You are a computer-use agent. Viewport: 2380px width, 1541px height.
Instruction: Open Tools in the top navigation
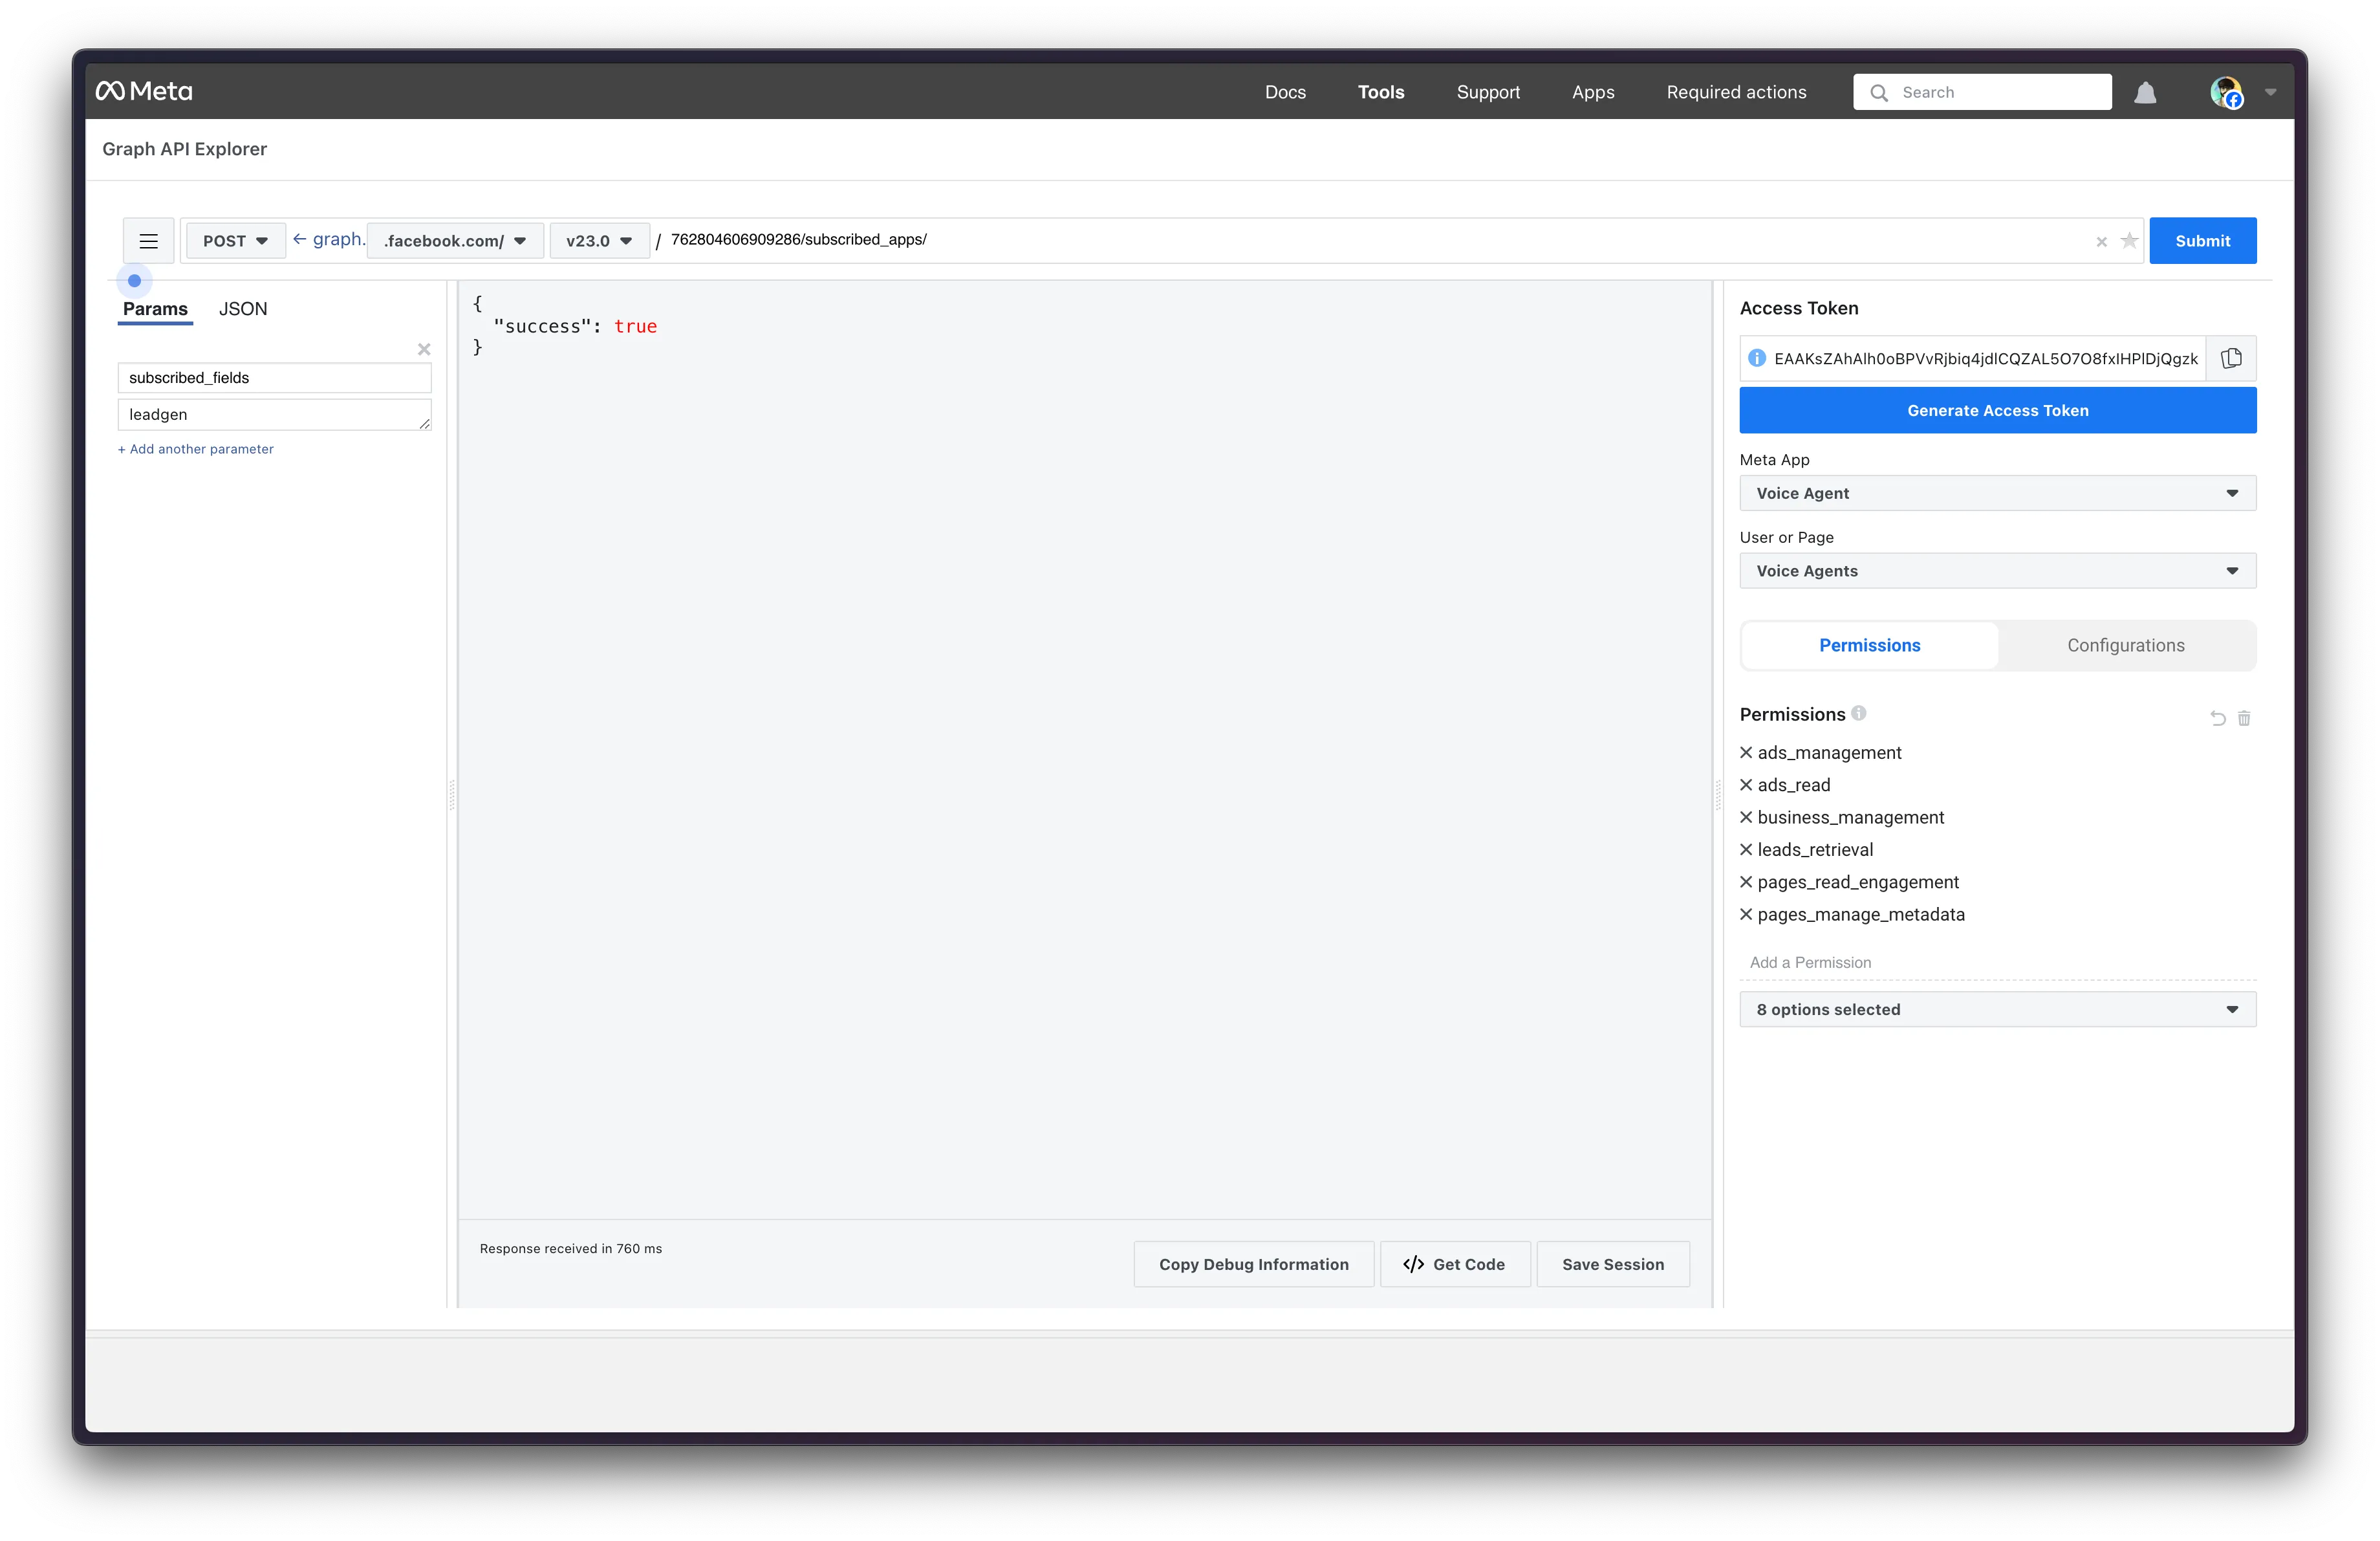click(x=1380, y=92)
